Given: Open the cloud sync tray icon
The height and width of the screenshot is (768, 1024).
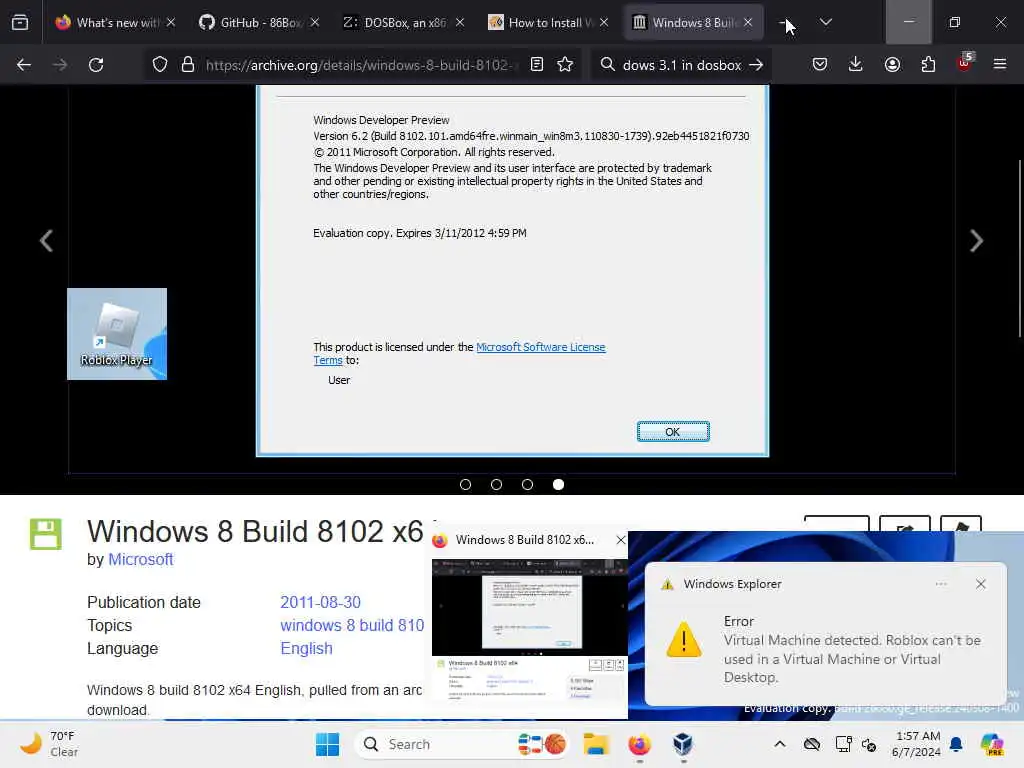Looking at the screenshot, I should [x=812, y=744].
